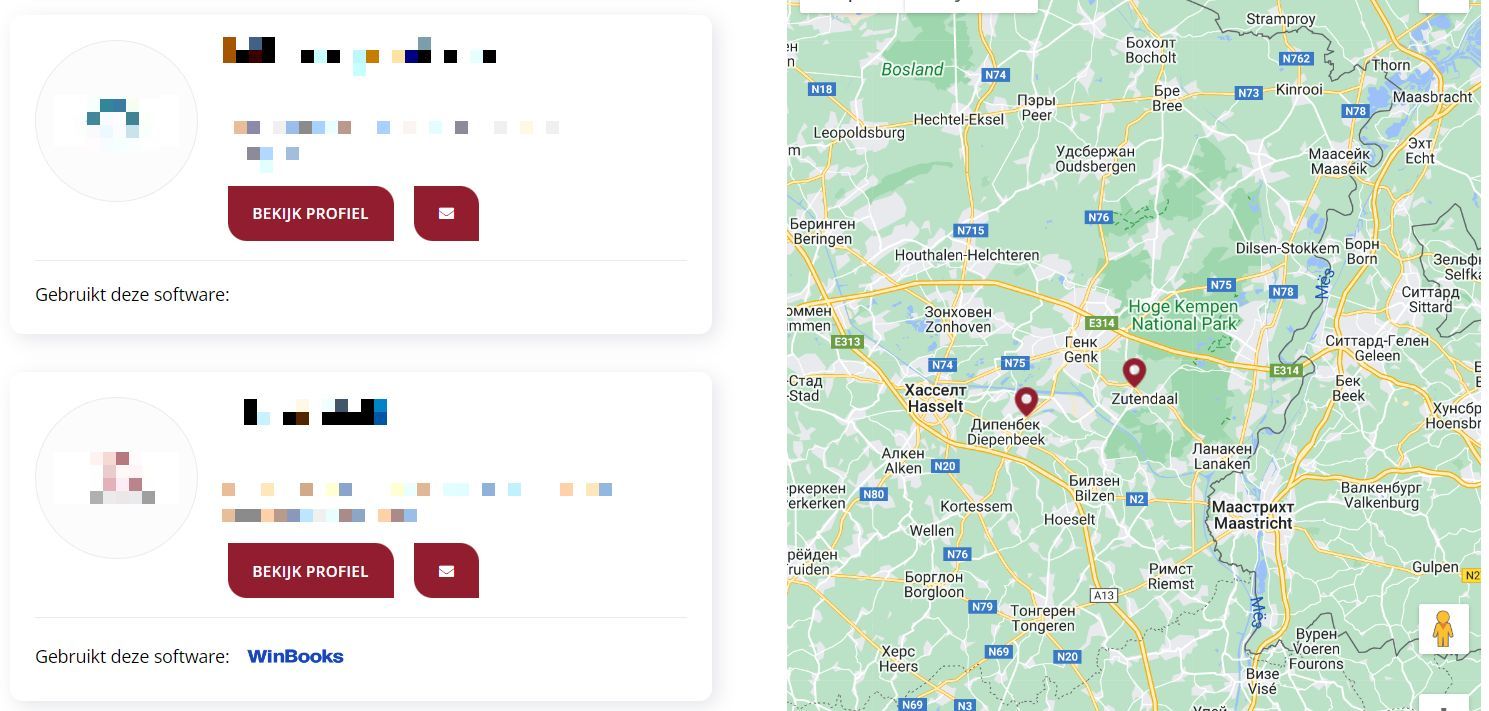The image size is (1489, 711).
Task: Open WinBooks software logo
Action: click(296, 656)
